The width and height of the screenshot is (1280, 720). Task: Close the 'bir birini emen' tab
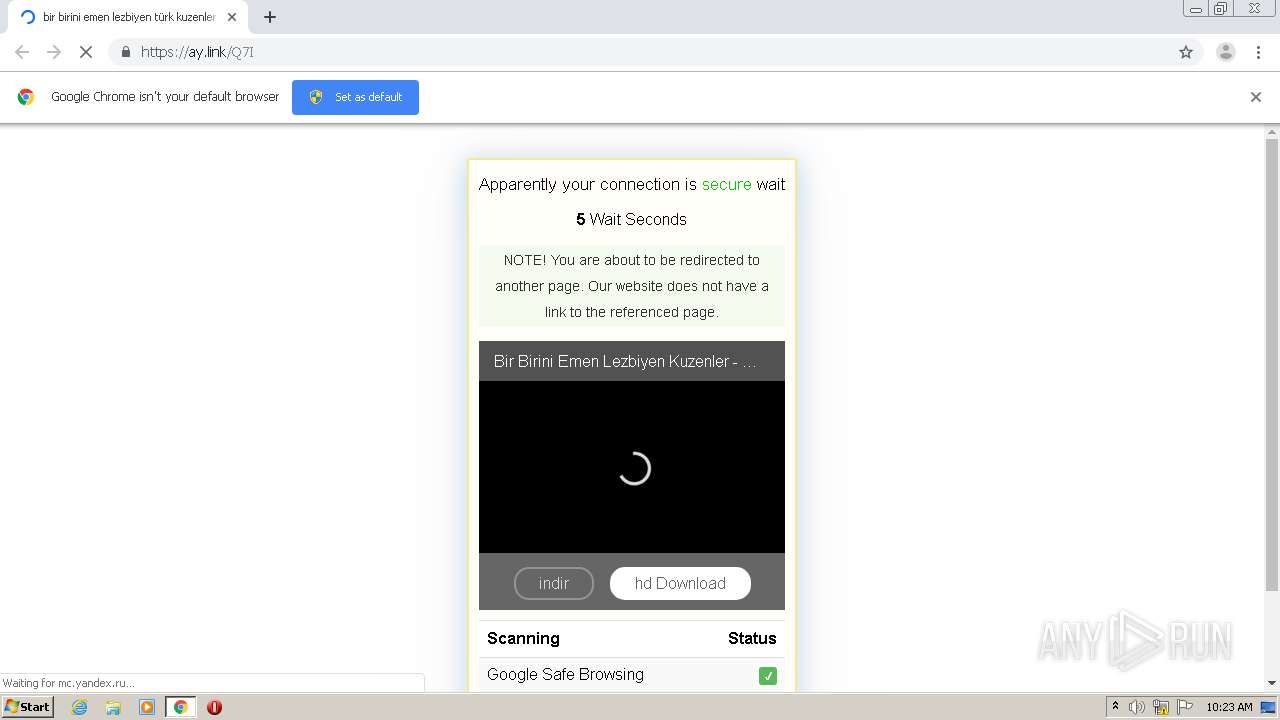[x=232, y=17]
